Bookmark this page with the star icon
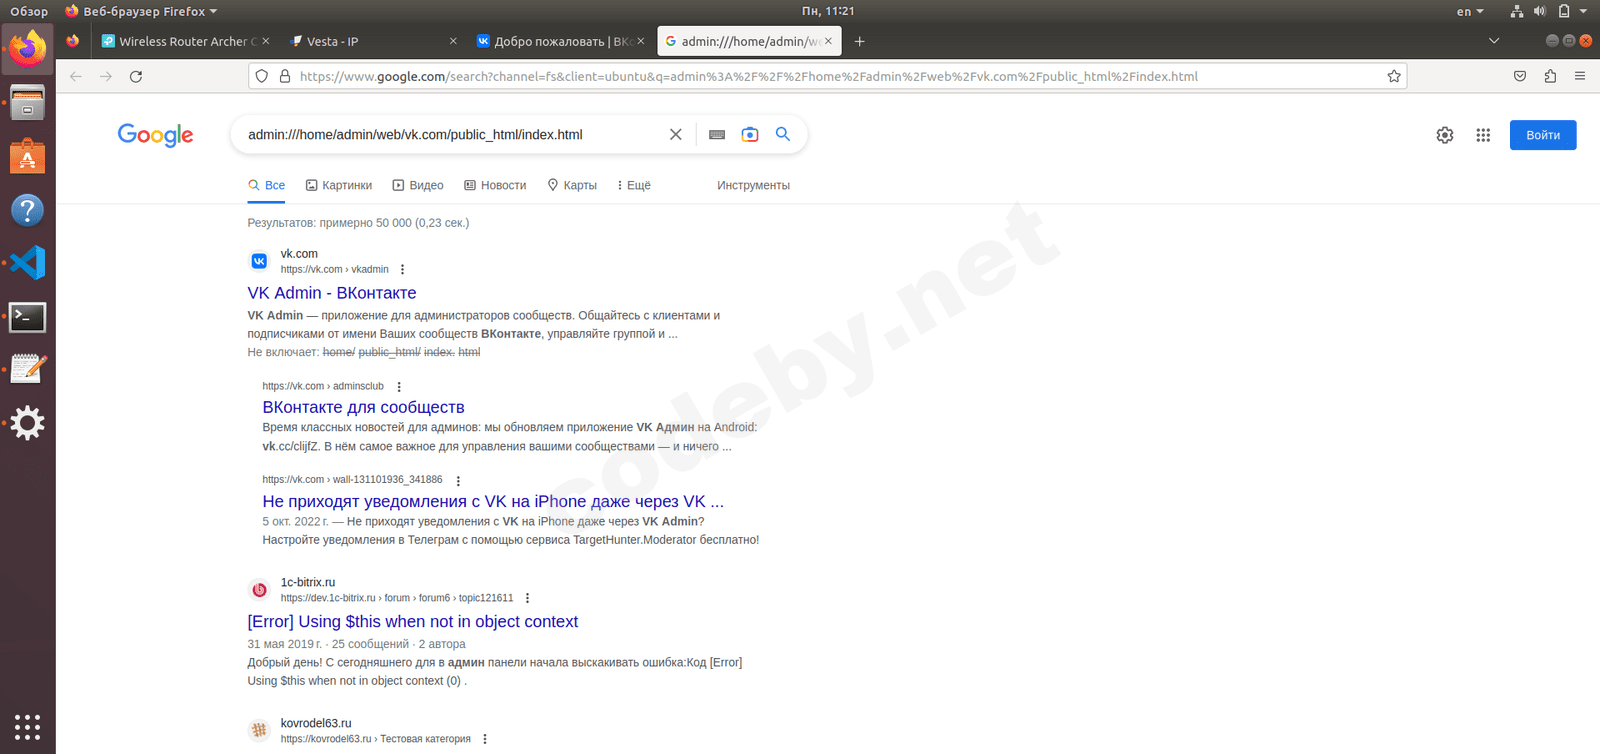Screen dimensions: 1600x754 [x=1394, y=76]
